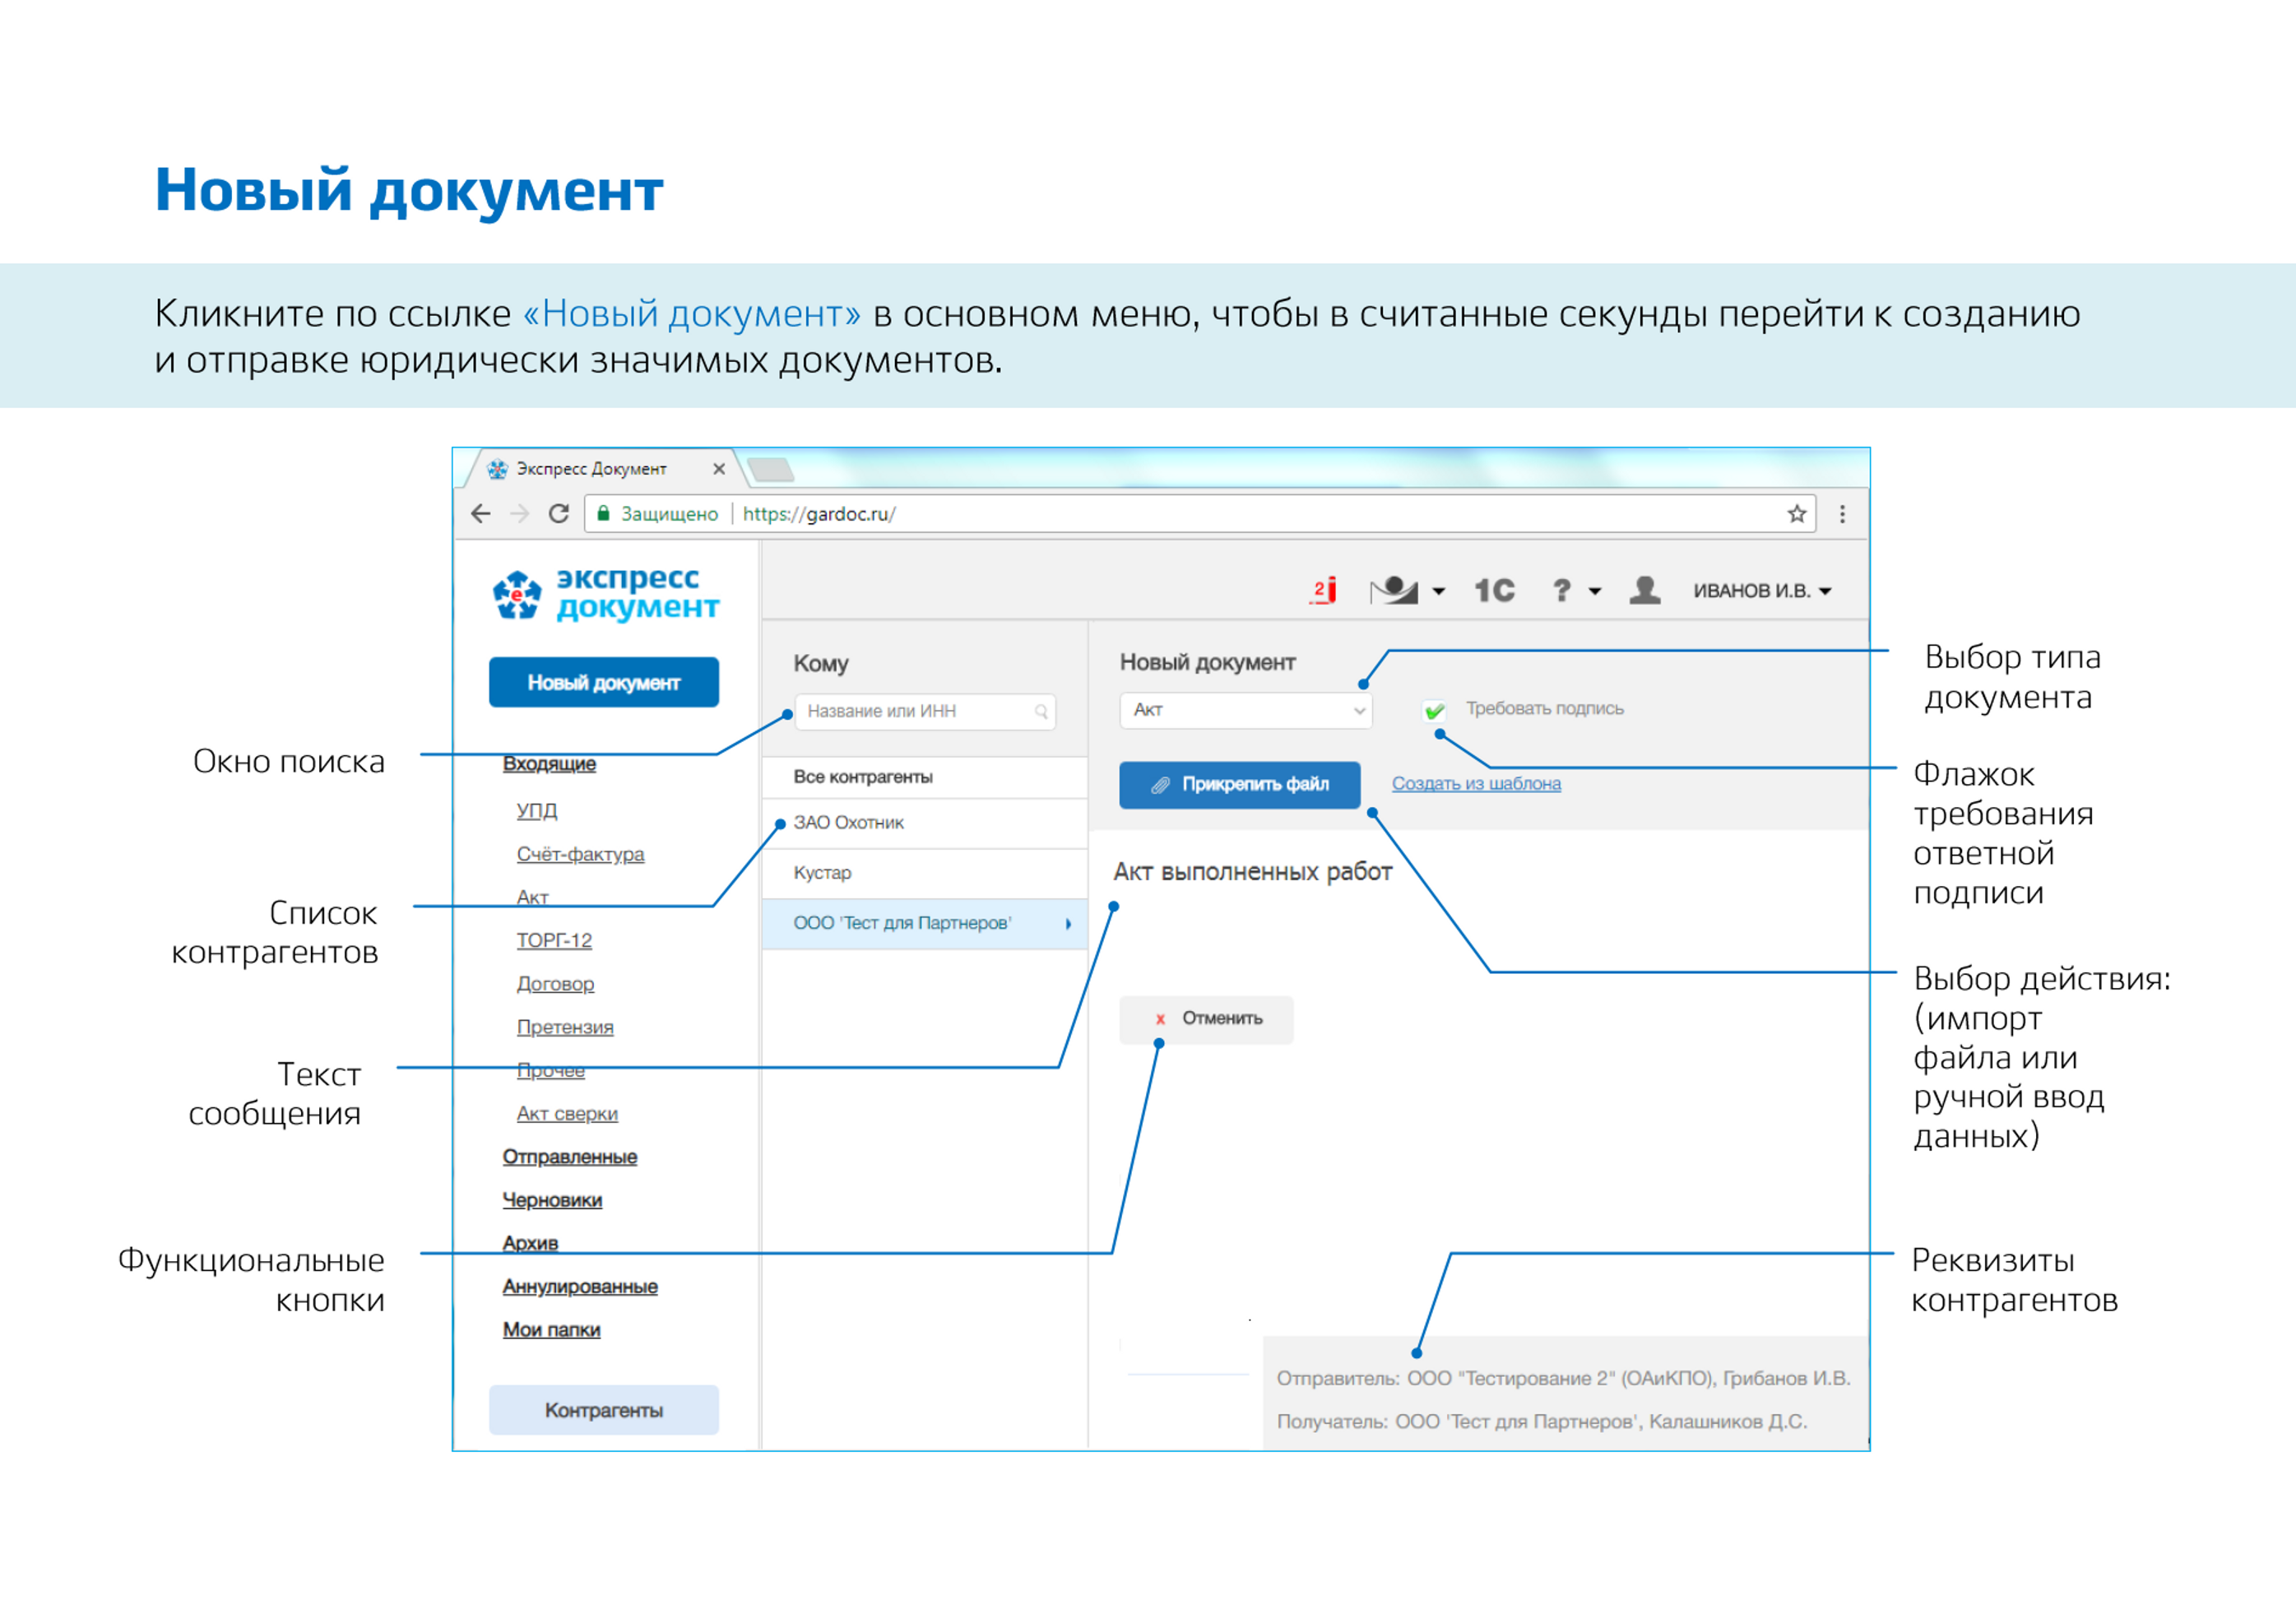
Task: Open the Акт document type dropdown
Action: point(1245,710)
